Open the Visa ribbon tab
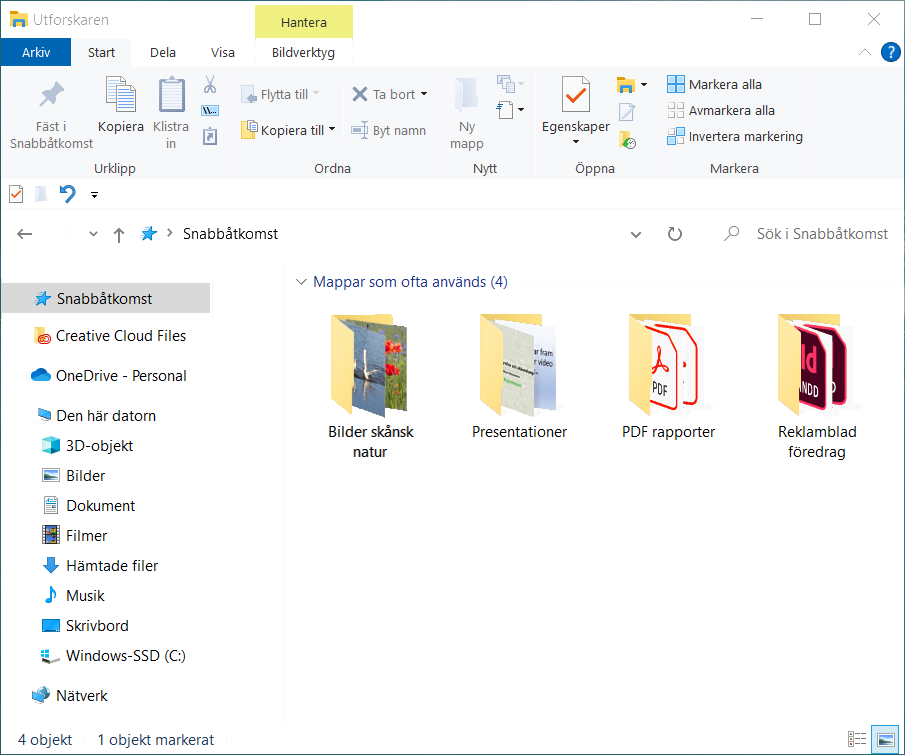 (x=223, y=53)
